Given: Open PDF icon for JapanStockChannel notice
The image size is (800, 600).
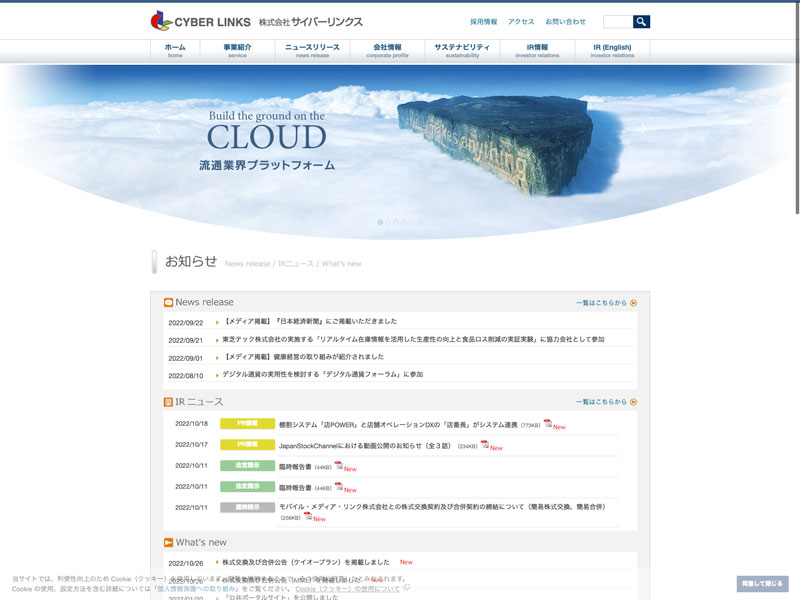Looking at the screenshot, I should 485,445.
